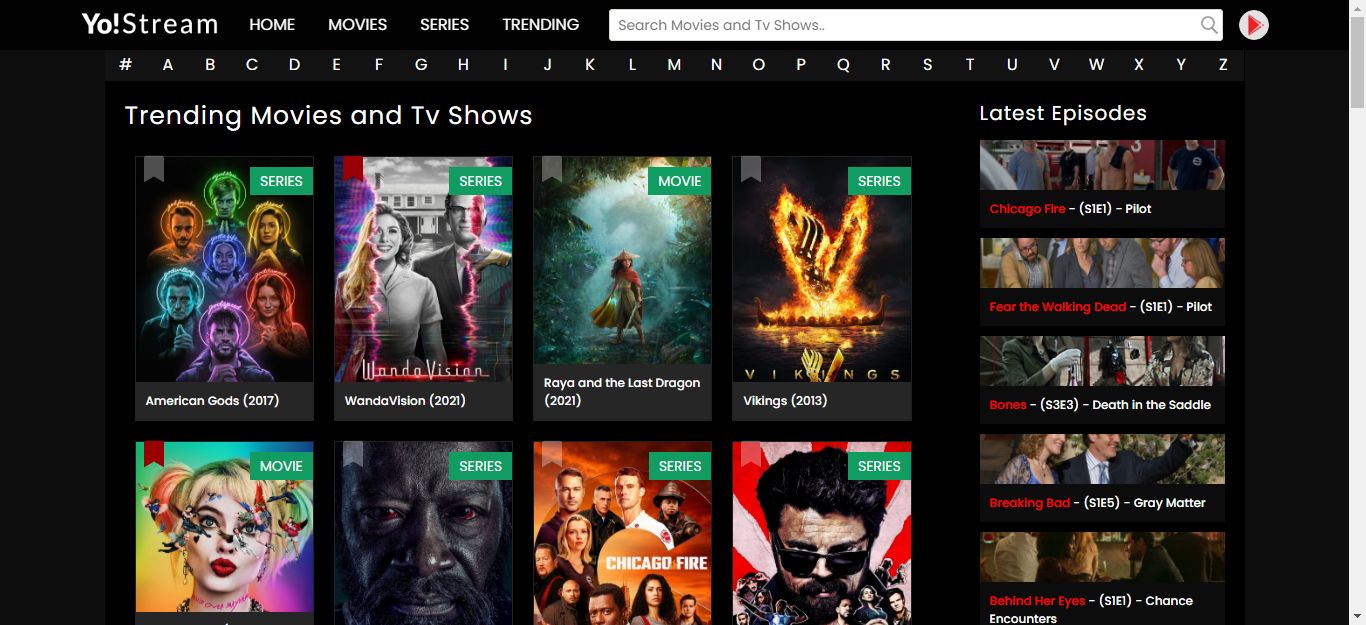The image size is (1366, 625).
Task: Toggle bookmark on WandaVision card
Action: click(x=352, y=169)
